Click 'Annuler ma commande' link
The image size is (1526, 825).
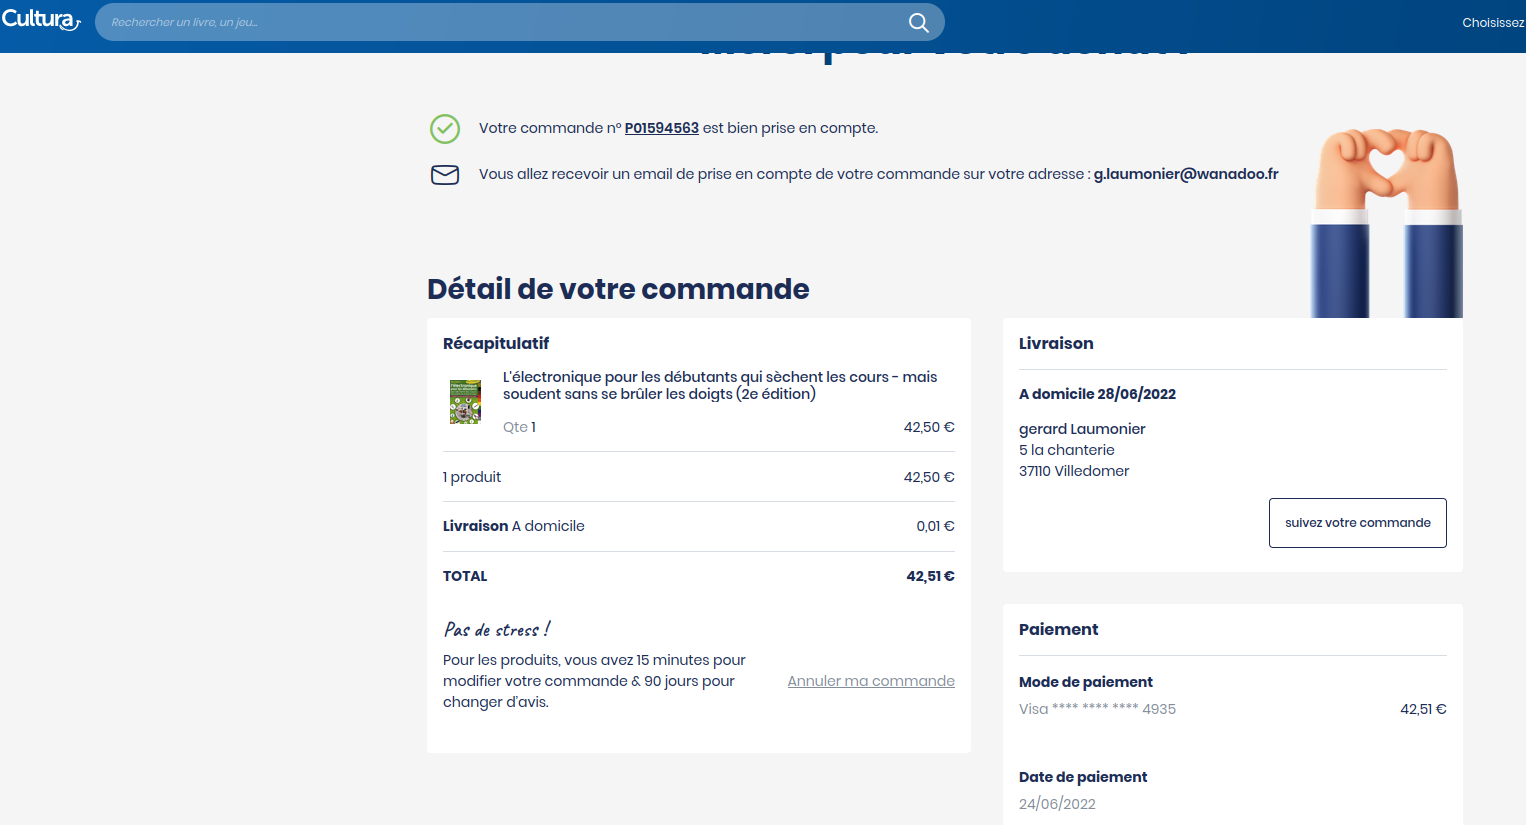point(870,681)
